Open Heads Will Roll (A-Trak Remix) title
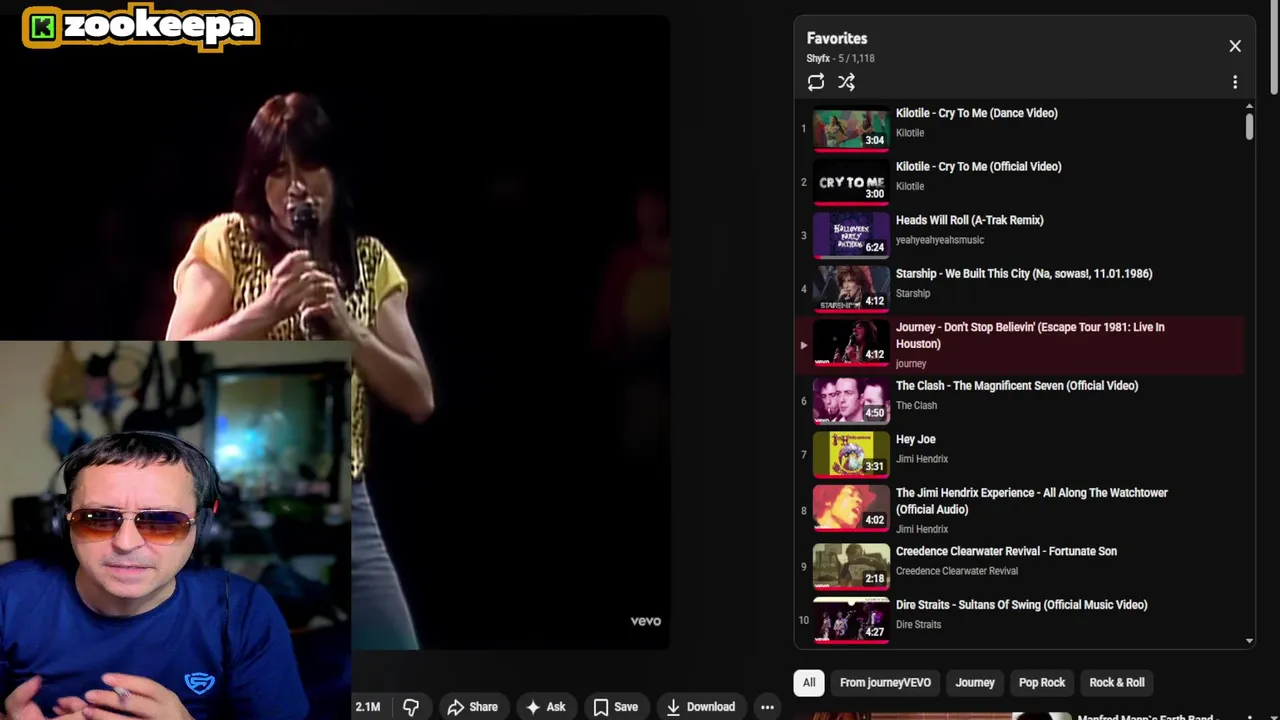Image resolution: width=1280 pixels, height=720 pixels. [x=969, y=220]
